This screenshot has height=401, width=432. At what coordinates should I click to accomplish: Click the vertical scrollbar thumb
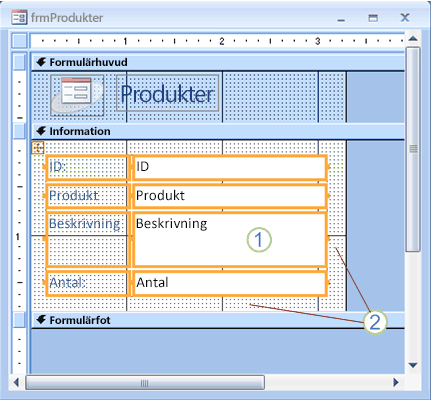(413, 149)
